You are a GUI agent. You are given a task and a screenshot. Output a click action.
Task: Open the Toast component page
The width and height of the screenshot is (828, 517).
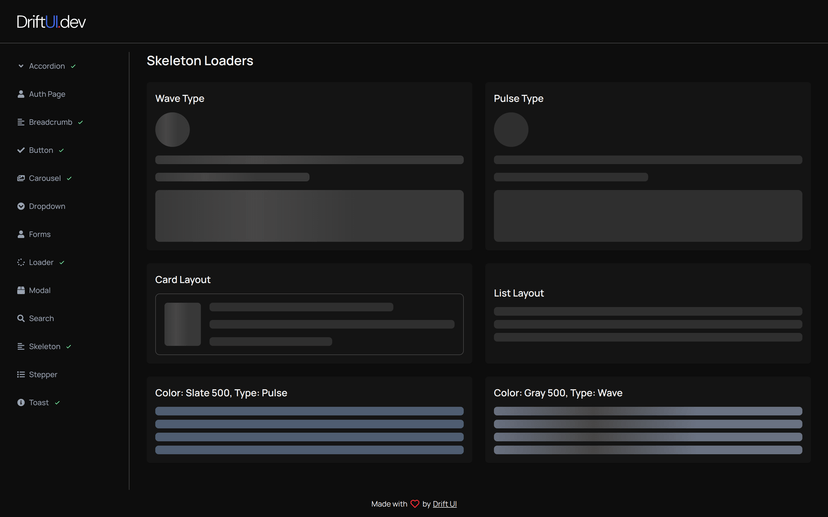click(39, 402)
